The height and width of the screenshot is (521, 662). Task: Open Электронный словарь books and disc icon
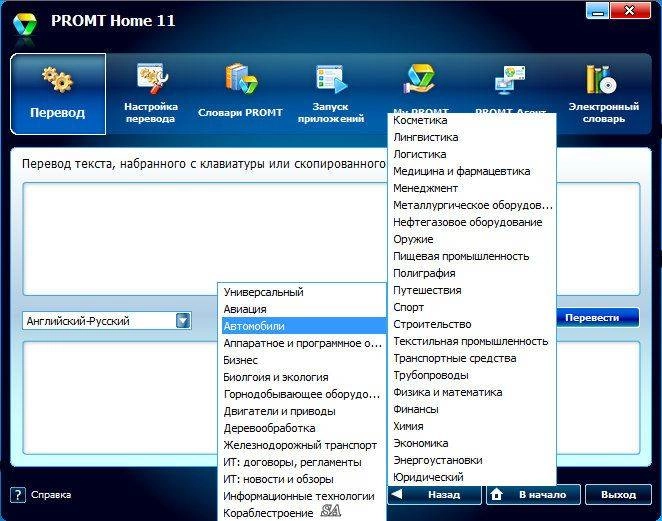pyautogui.click(x=601, y=79)
